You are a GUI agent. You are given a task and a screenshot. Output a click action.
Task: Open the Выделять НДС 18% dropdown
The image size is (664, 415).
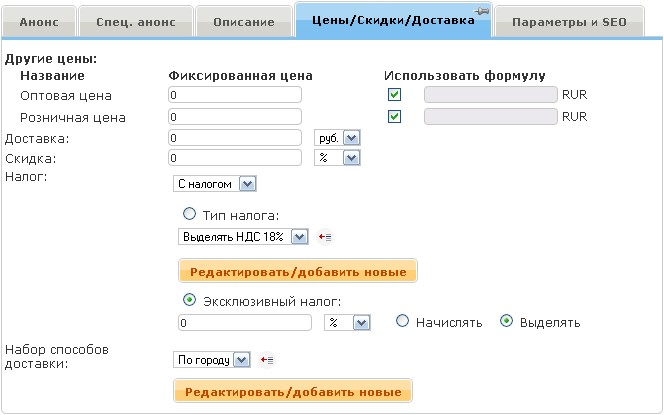pyautogui.click(x=243, y=237)
